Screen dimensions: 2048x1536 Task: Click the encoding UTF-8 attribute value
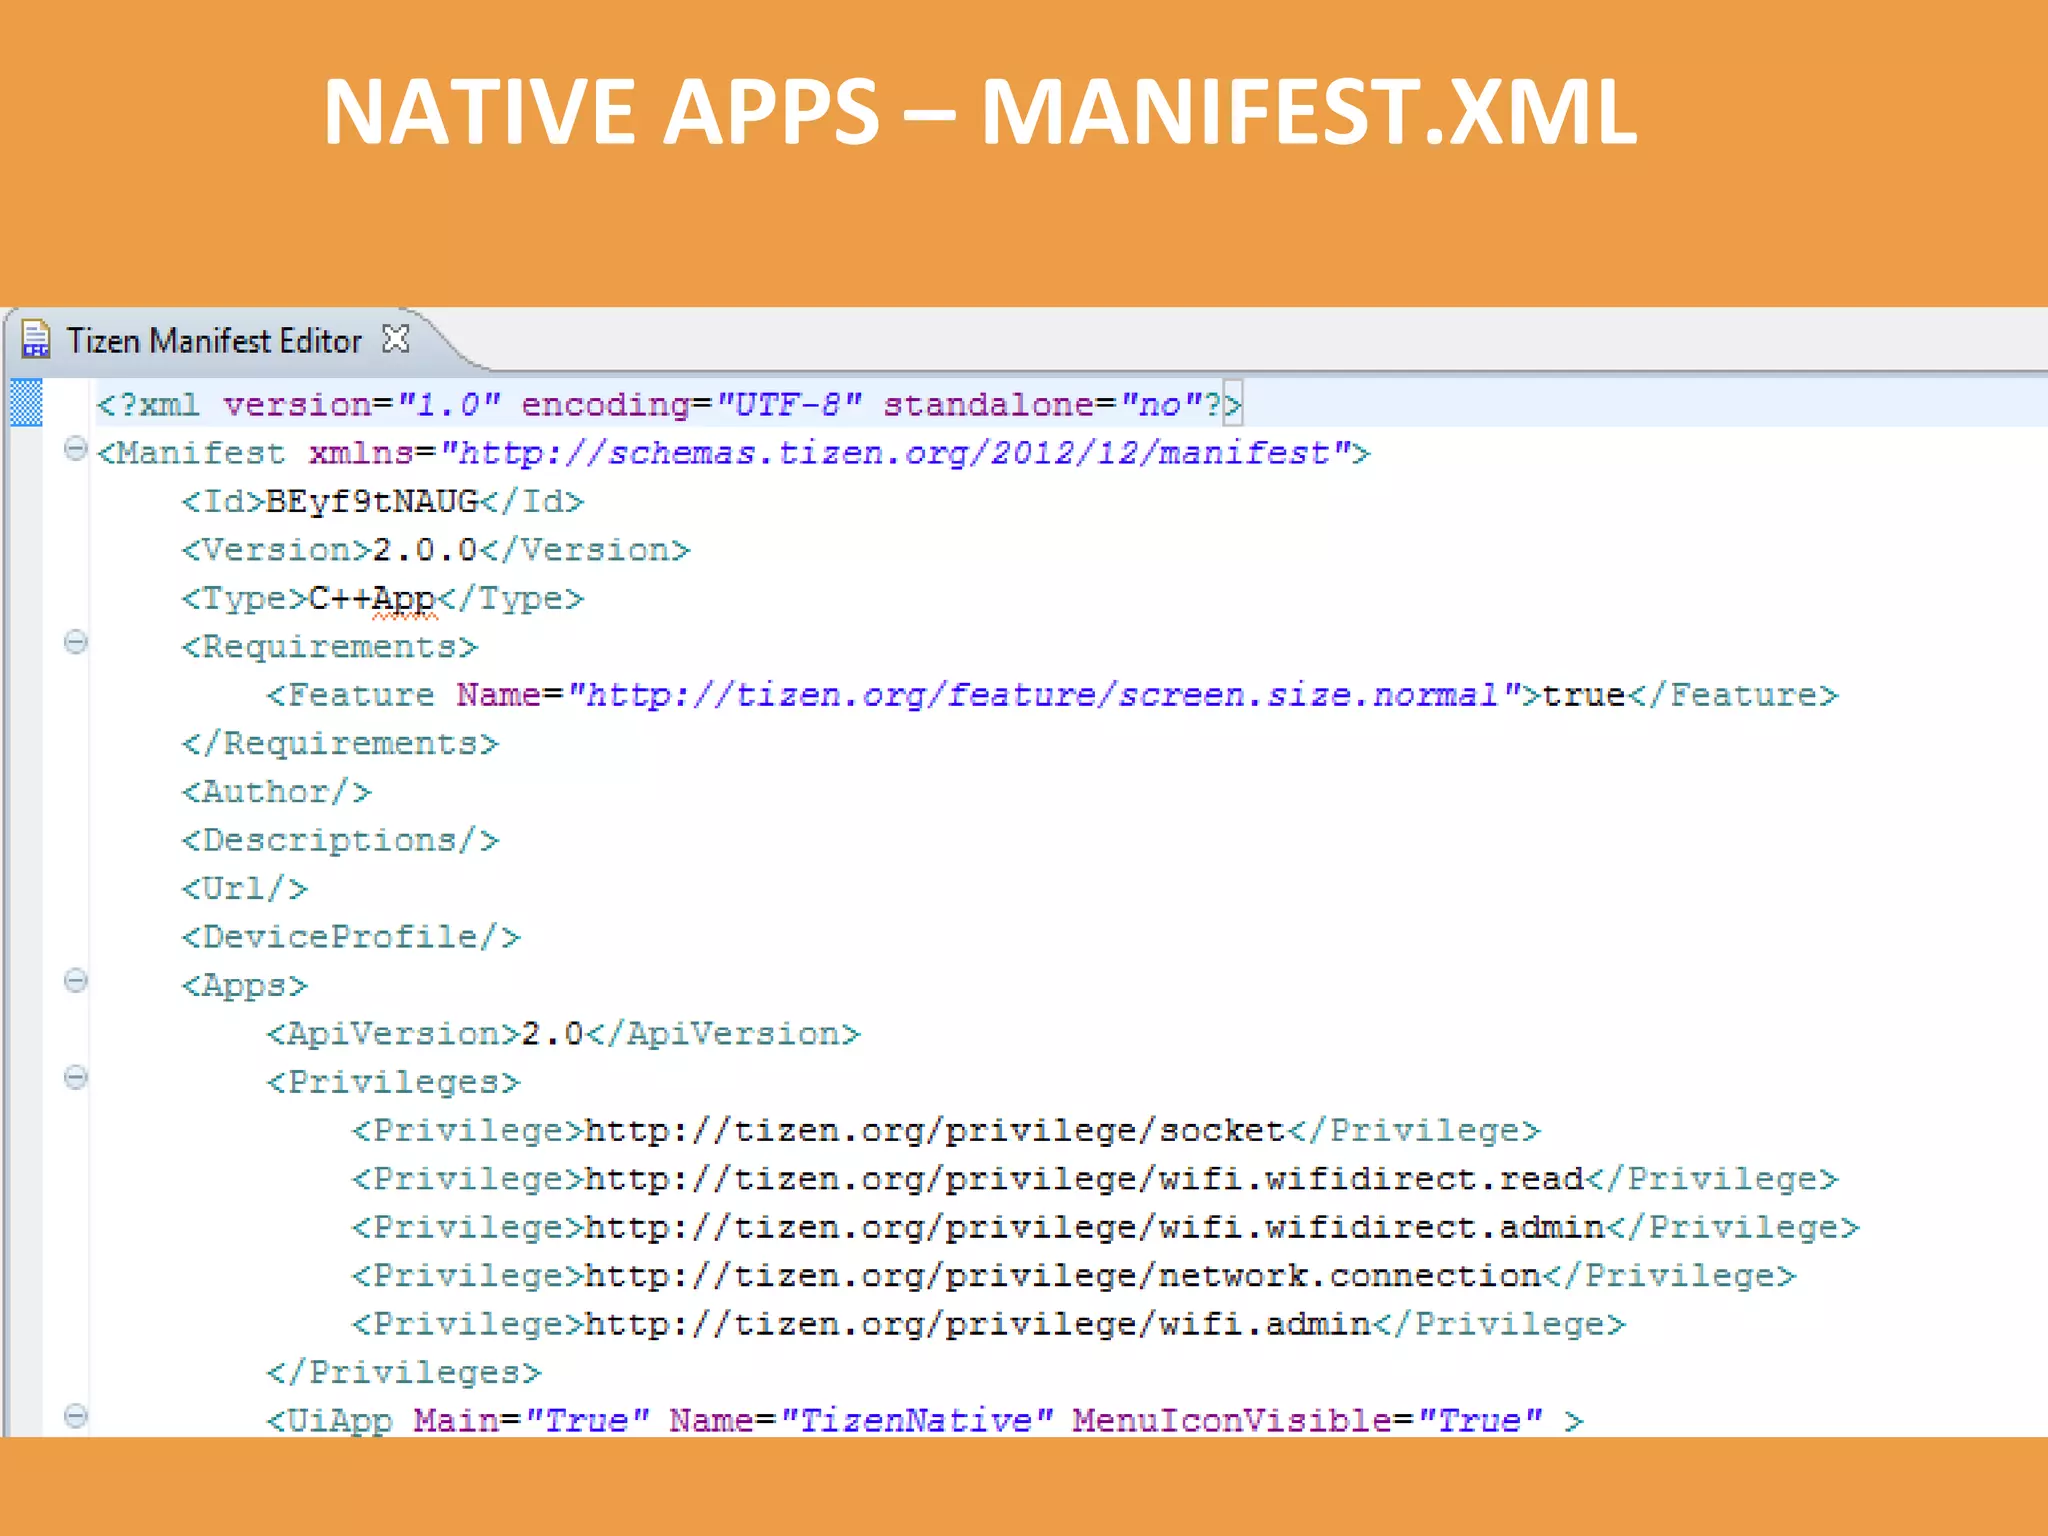point(788,404)
